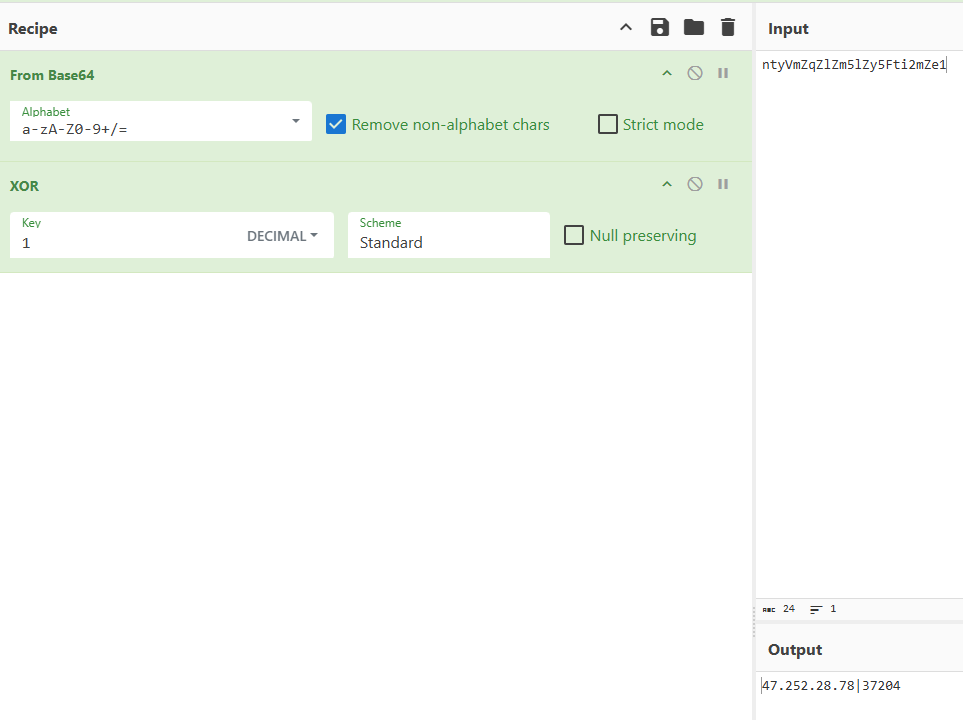Enable Null preserving option
Image resolution: width=963 pixels, height=720 pixels.
[x=574, y=236]
